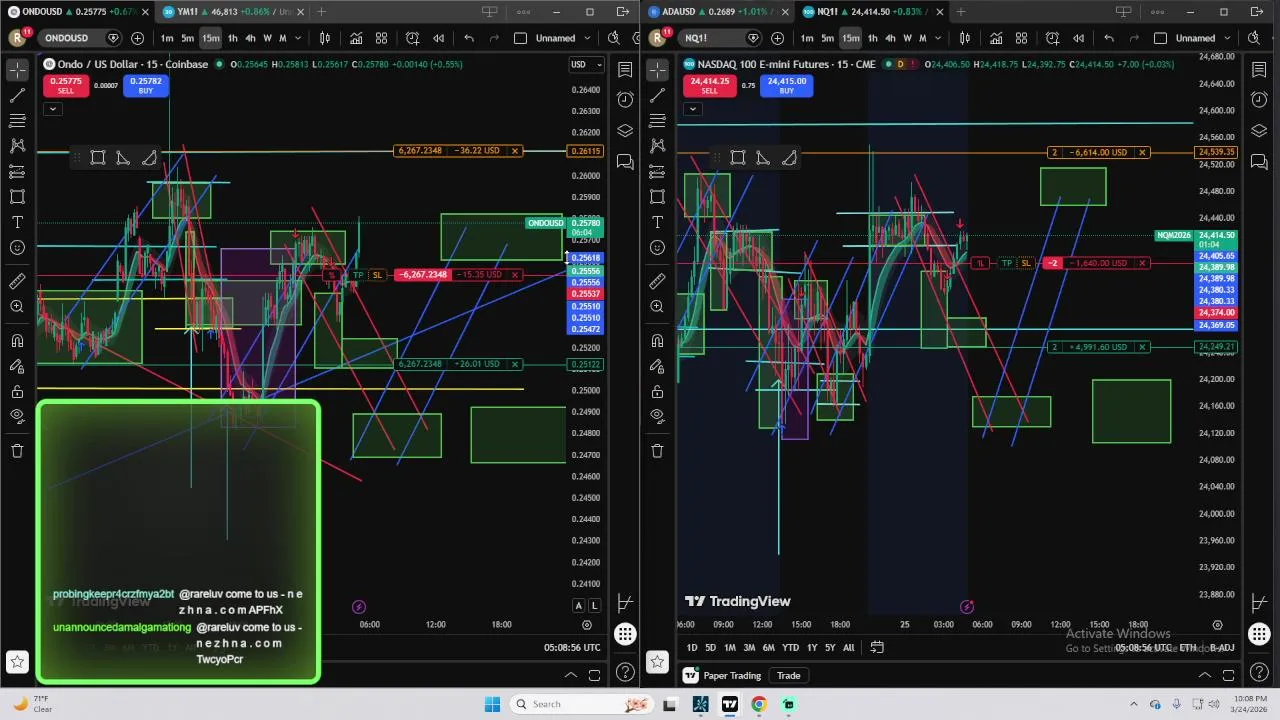Open chat panel icon in right window sidebar

point(1259,162)
